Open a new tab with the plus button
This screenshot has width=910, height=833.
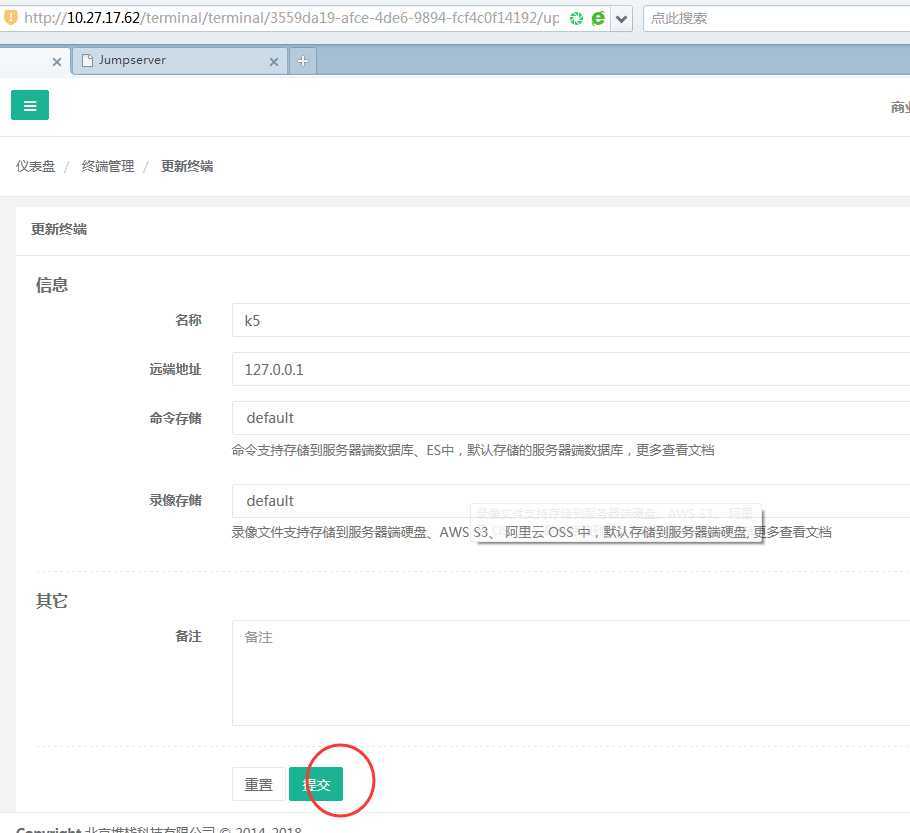(x=303, y=61)
